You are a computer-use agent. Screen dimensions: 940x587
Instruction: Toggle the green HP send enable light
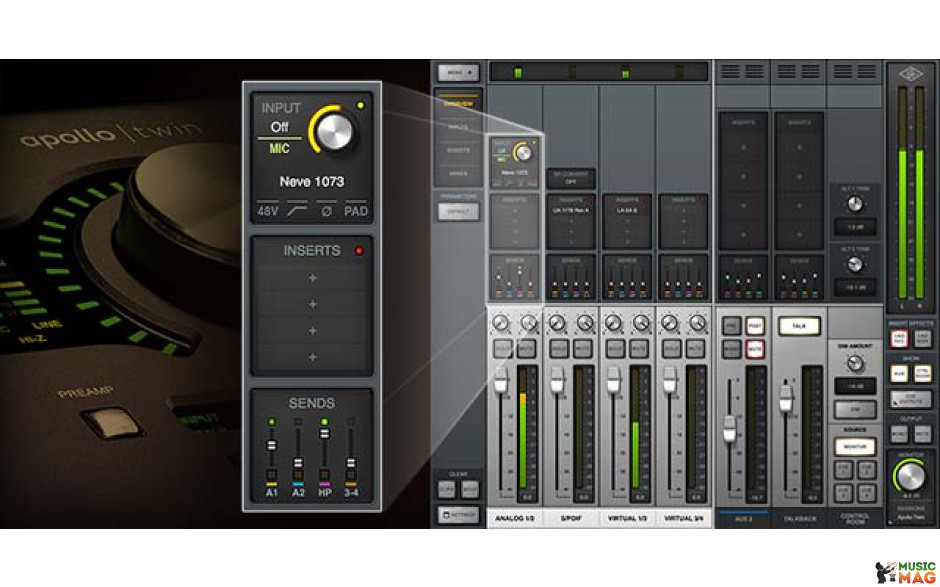[x=324, y=422]
